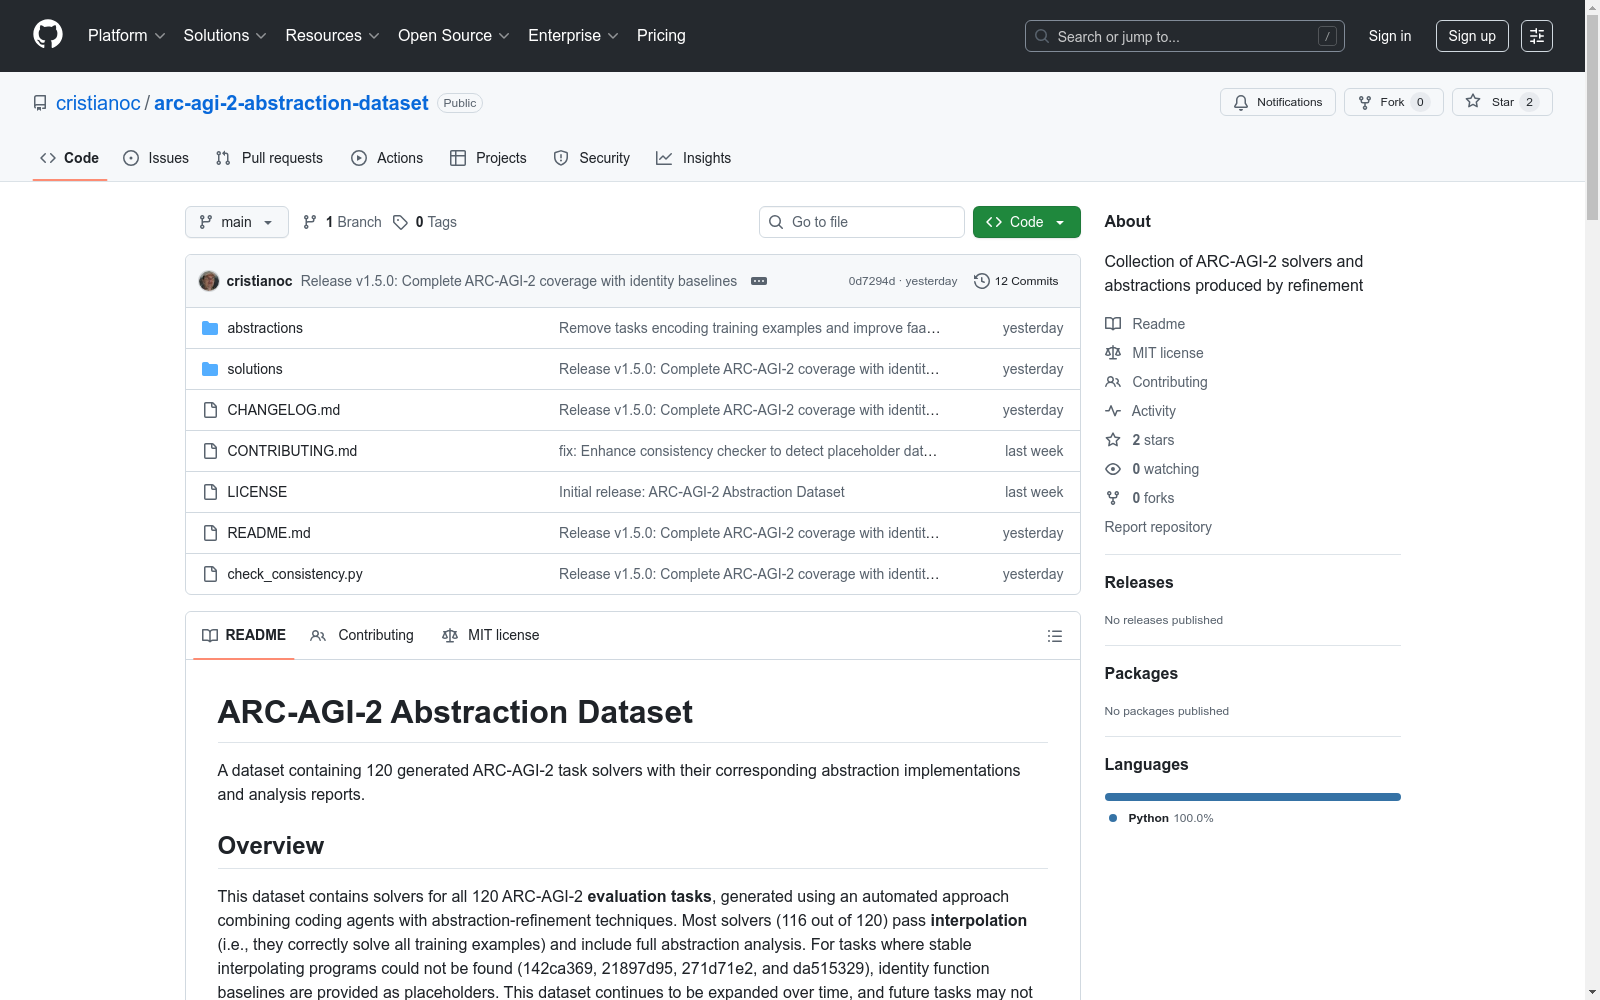This screenshot has width=1600, height=1000.
Task: Click the GitHub logo icon
Action: point(48,35)
